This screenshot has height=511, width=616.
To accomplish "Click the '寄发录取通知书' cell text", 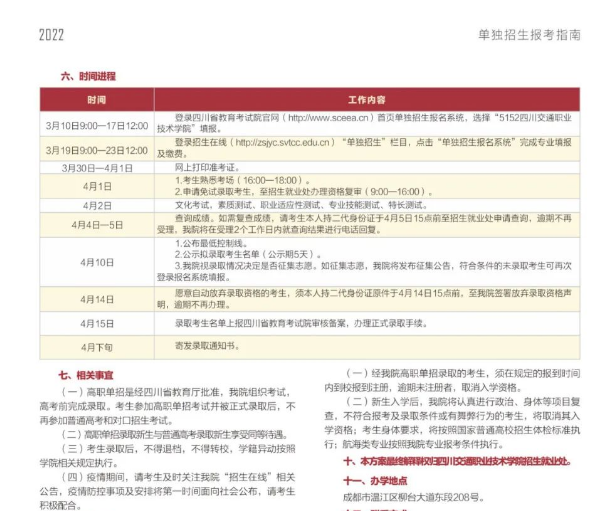I will [x=207, y=346].
